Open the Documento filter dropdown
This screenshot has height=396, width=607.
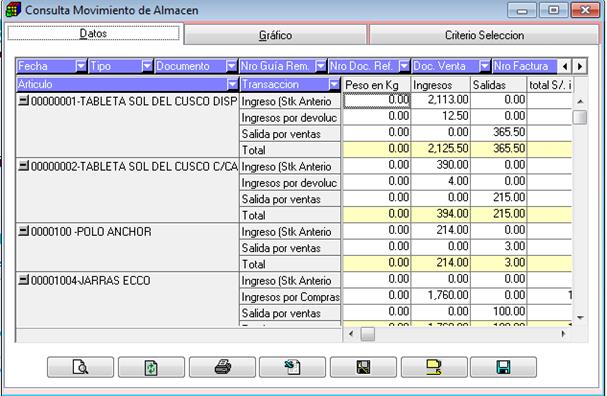[x=231, y=66]
